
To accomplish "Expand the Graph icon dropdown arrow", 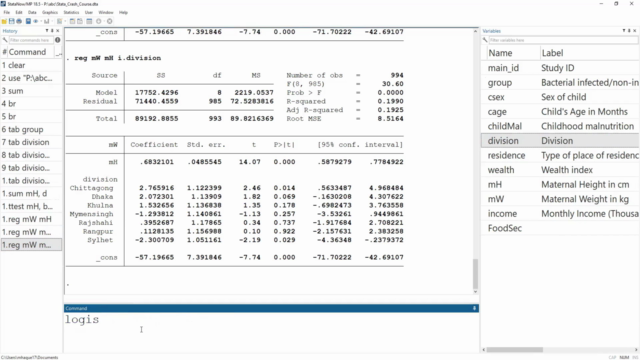I will point(52,21).
